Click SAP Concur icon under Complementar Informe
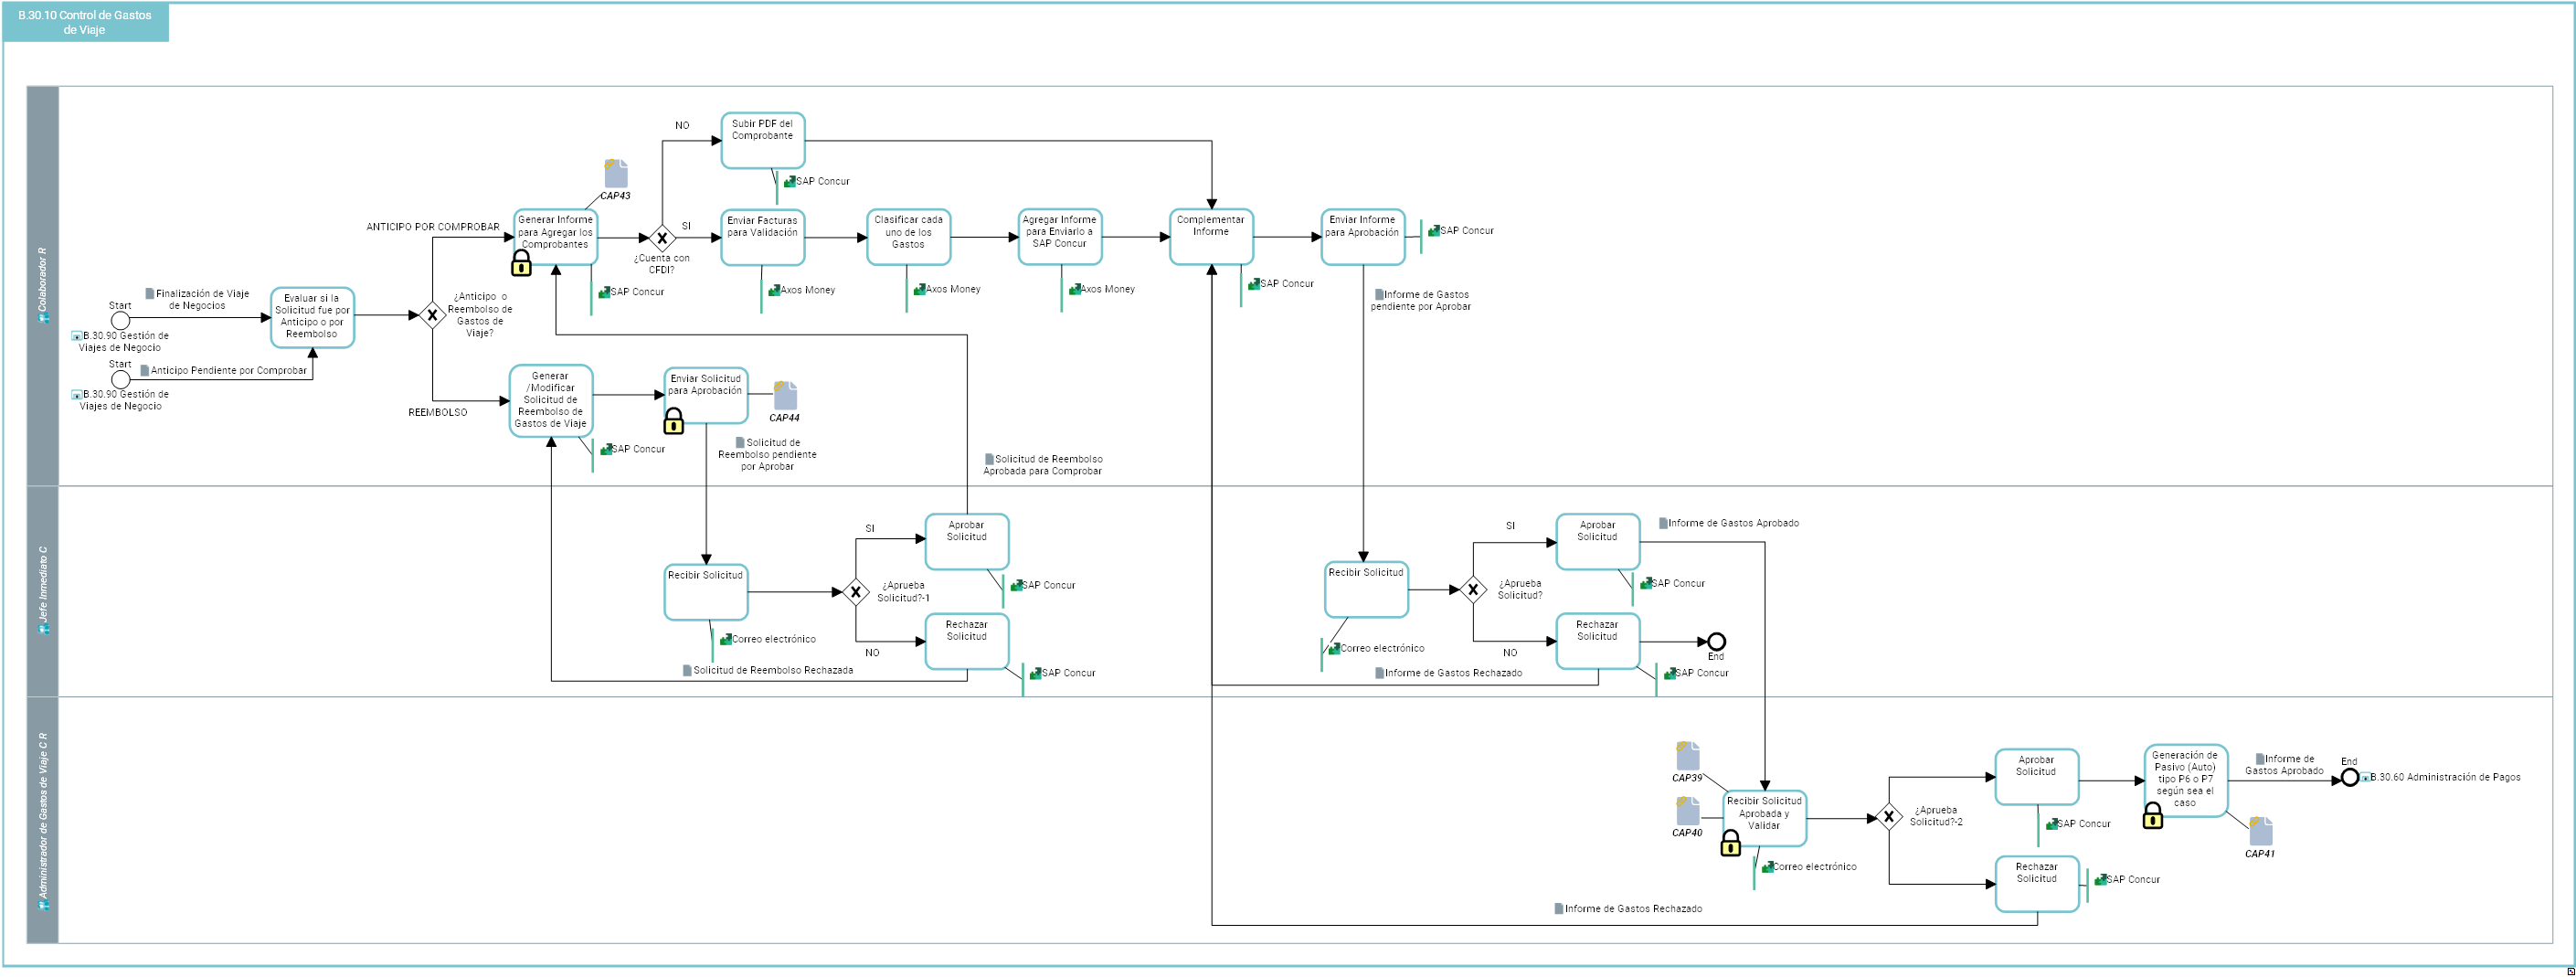This screenshot has width=2576, height=977. 1254,284
